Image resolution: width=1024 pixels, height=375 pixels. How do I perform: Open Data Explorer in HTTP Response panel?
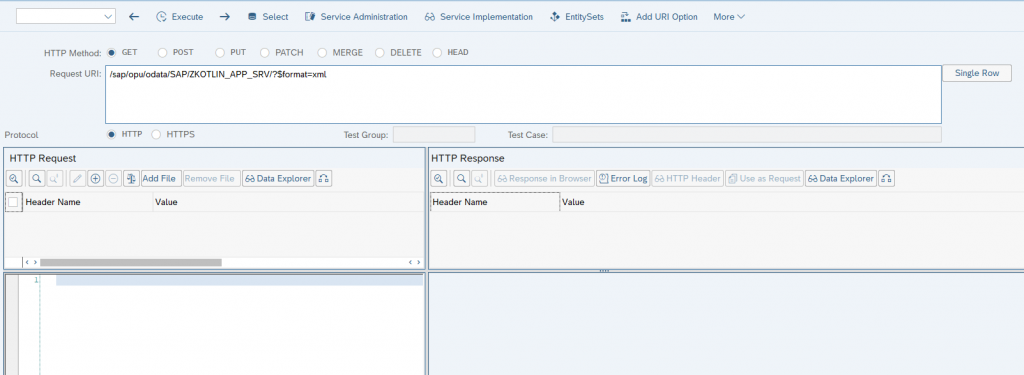[841, 178]
